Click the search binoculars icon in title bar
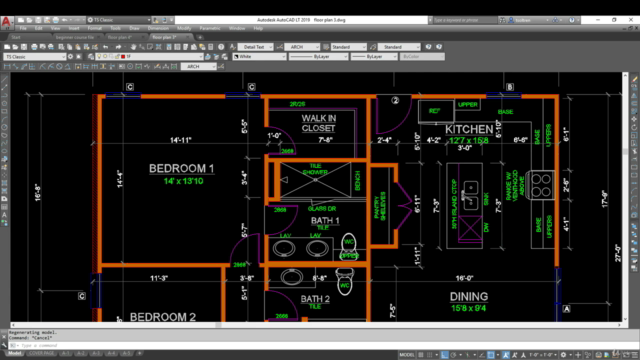640x360 pixels. pyautogui.click(x=502, y=20)
